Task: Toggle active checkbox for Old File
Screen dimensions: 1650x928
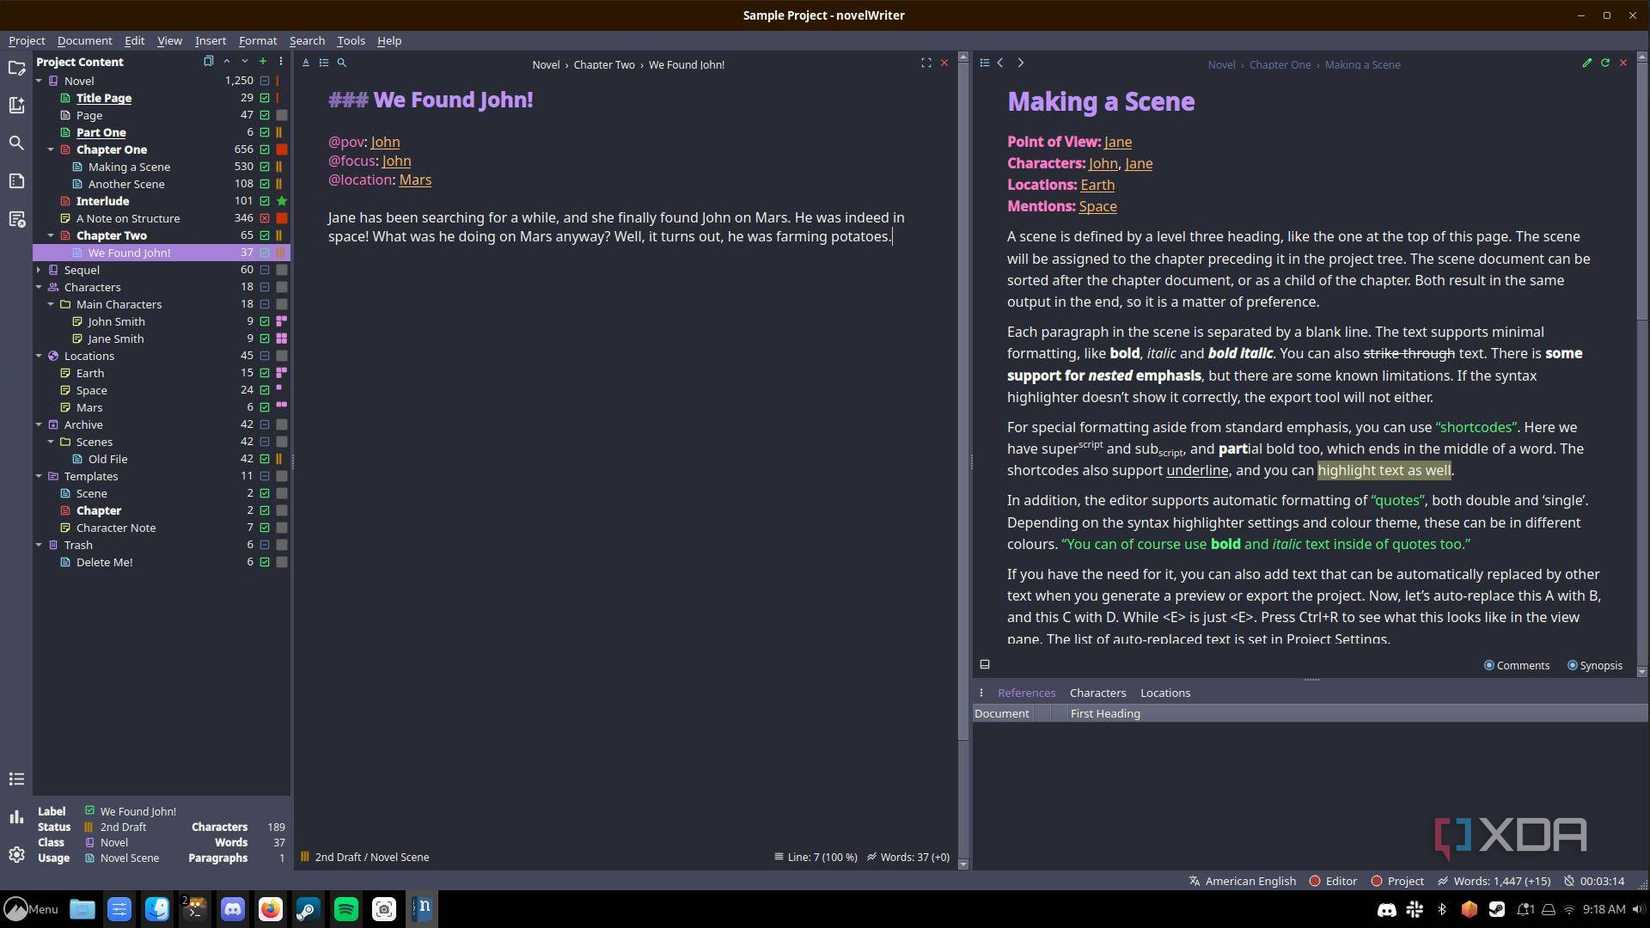Action: pos(265,459)
